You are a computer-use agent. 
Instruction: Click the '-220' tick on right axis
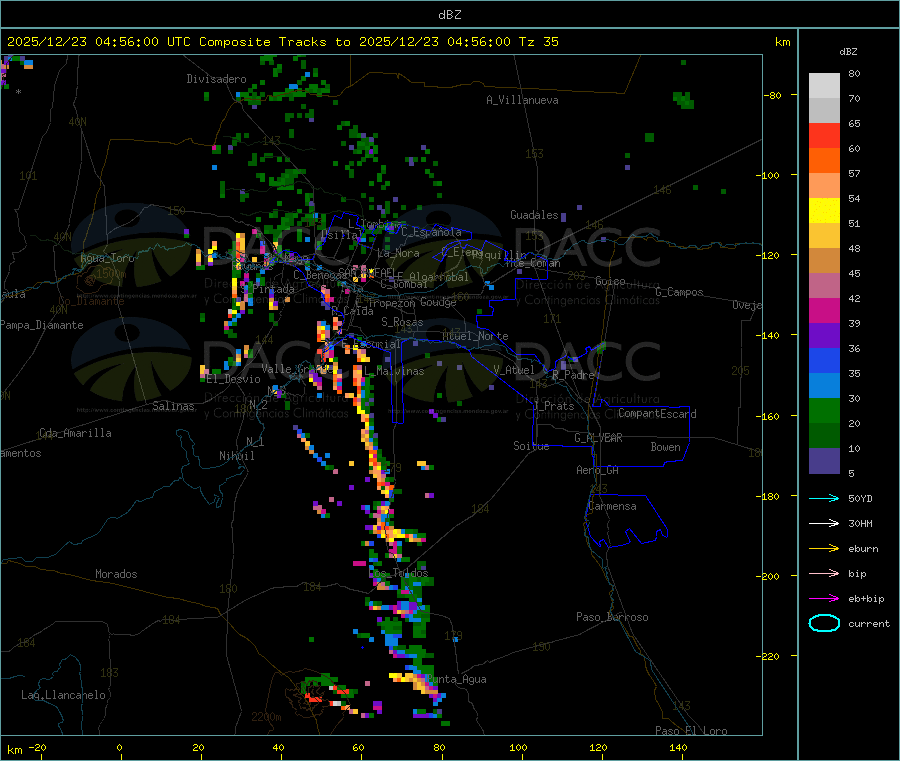click(x=769, y=656)
